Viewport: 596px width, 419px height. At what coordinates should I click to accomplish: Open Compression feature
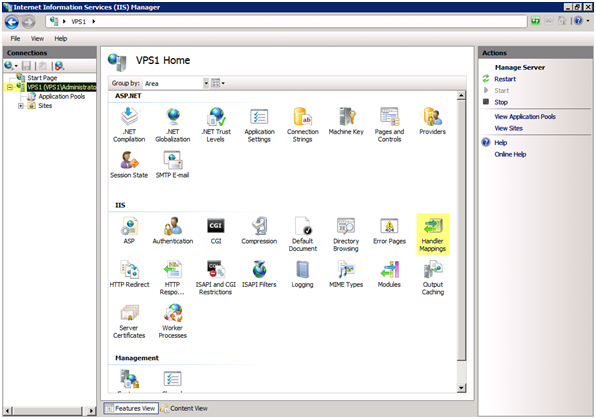(x=259, y=230)
